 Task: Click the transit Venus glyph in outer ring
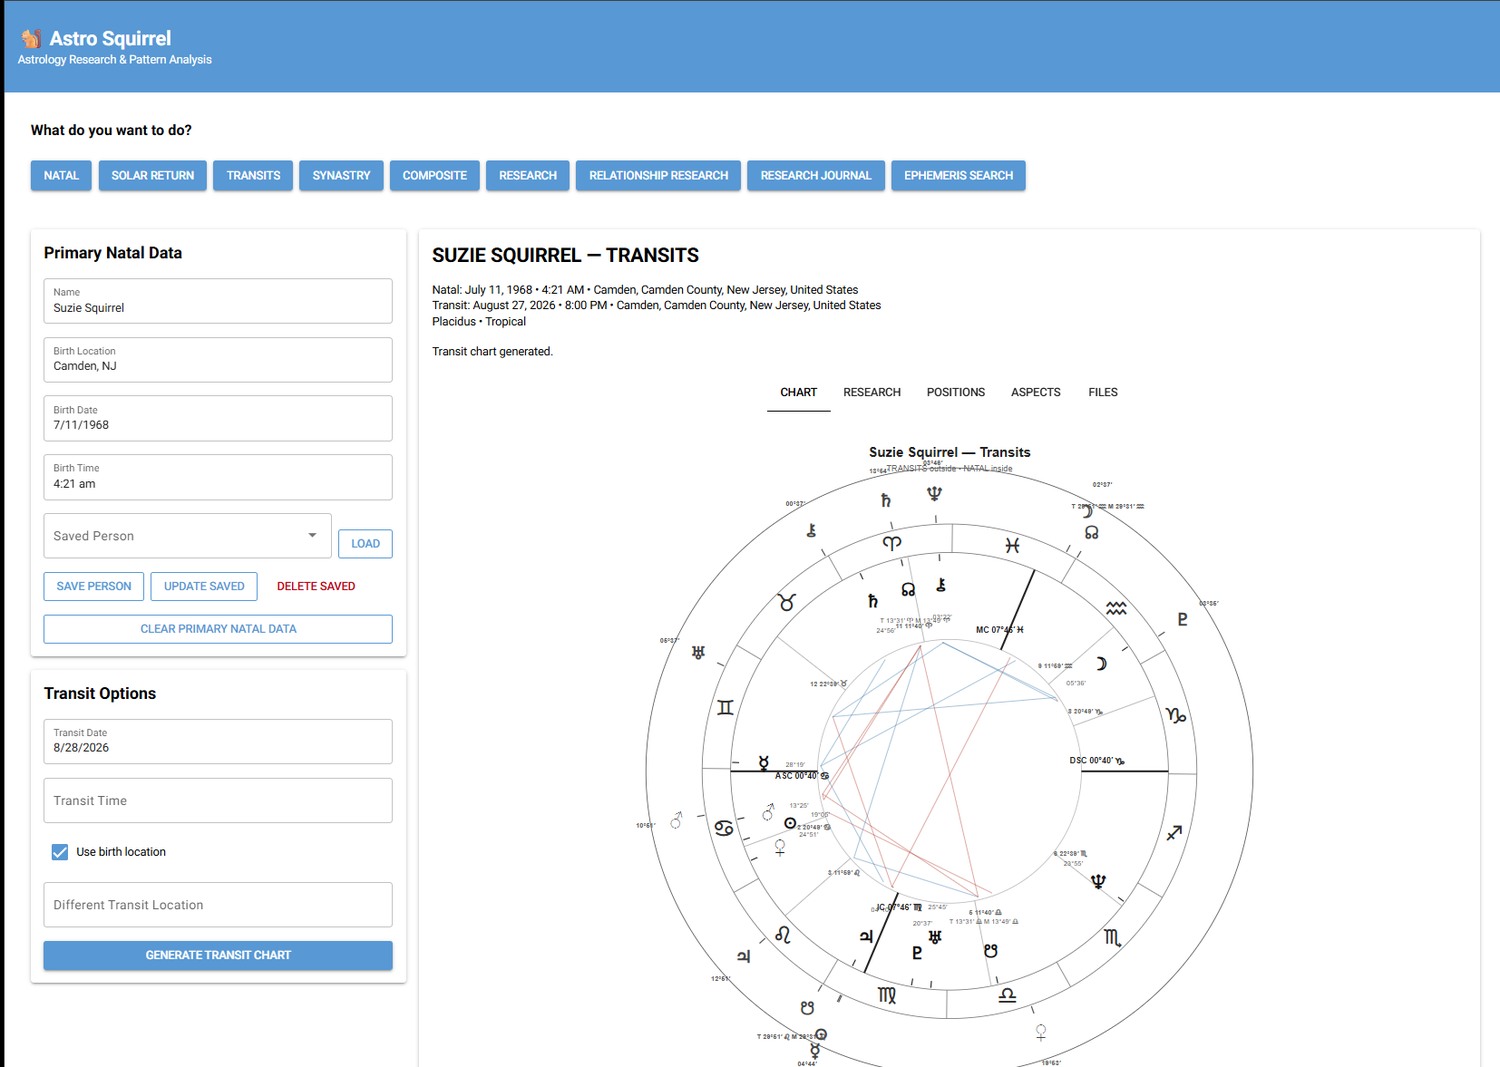point(1040,1031)
